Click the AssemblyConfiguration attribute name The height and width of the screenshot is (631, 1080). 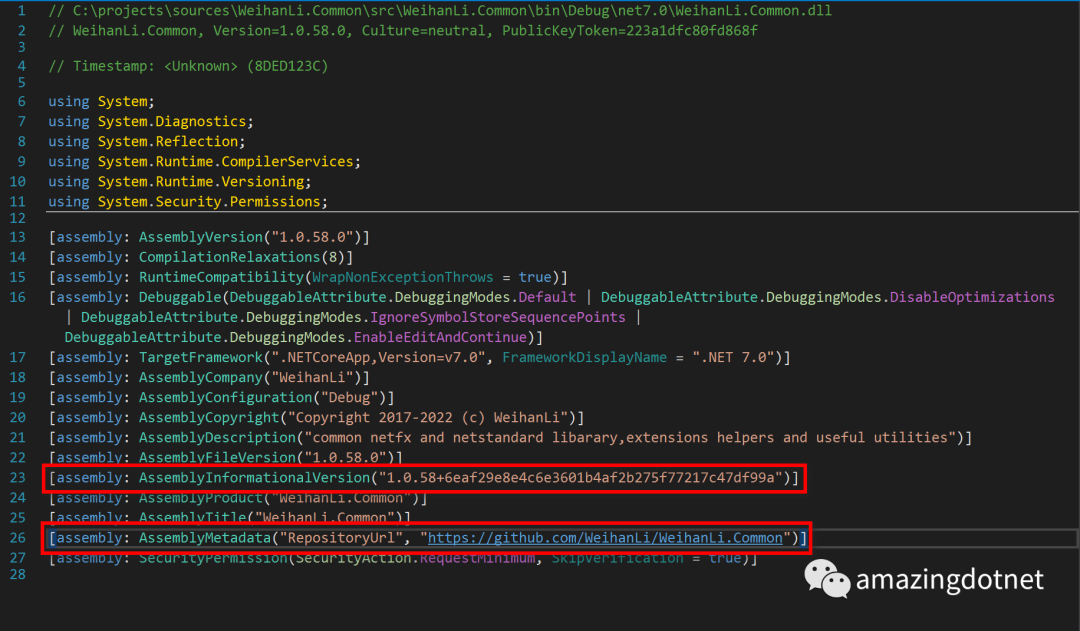pos(226,397)
